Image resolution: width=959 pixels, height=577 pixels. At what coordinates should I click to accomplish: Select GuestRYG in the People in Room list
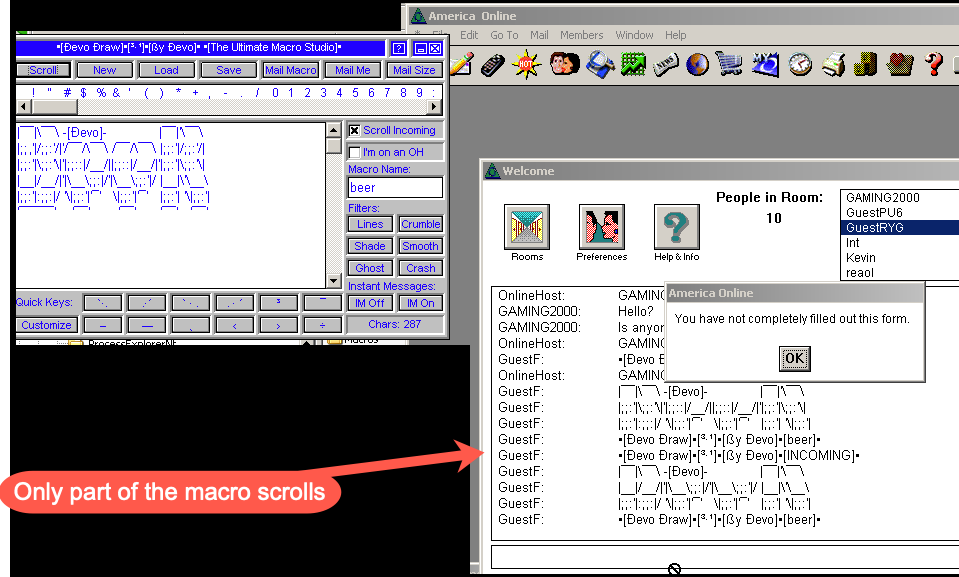coord(900,228)
